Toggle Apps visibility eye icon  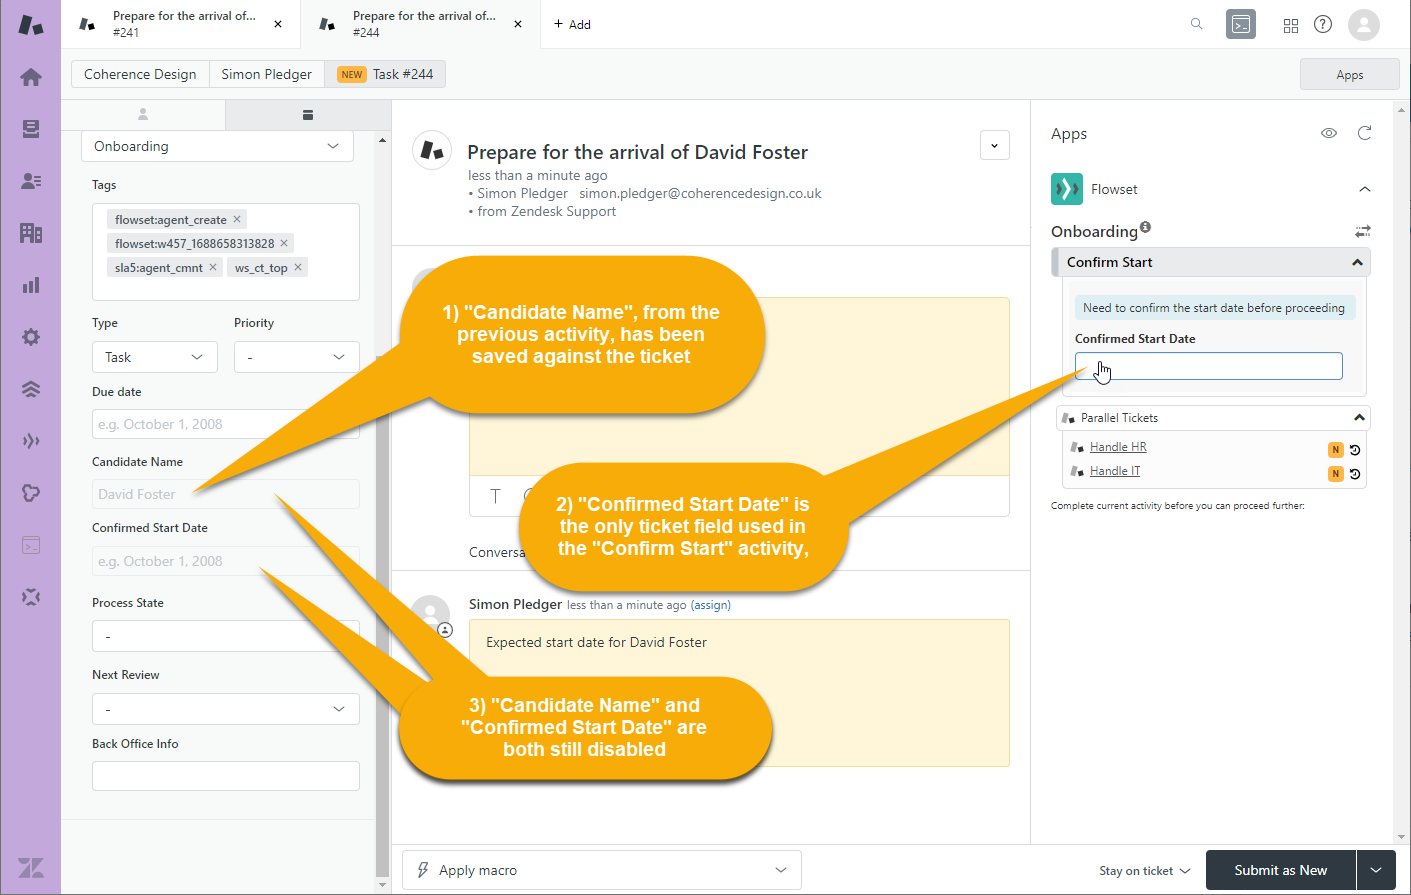[x=1329, y=133]
